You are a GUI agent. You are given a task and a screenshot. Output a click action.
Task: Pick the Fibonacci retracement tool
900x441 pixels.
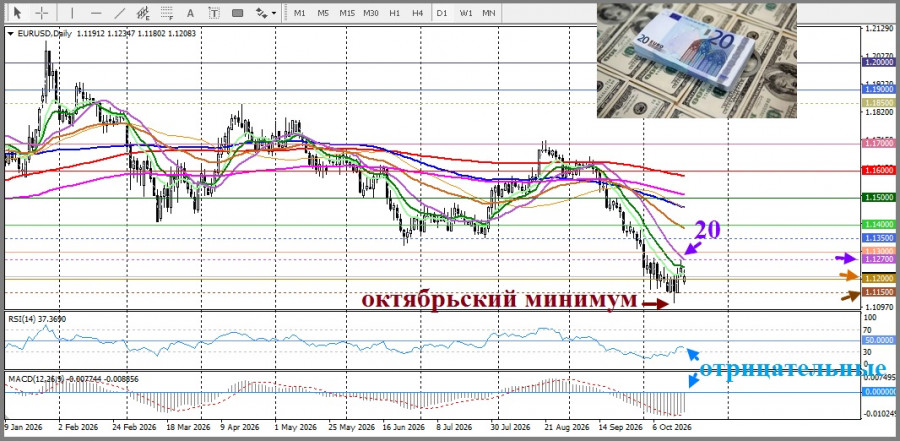click(x=167, y=12)
